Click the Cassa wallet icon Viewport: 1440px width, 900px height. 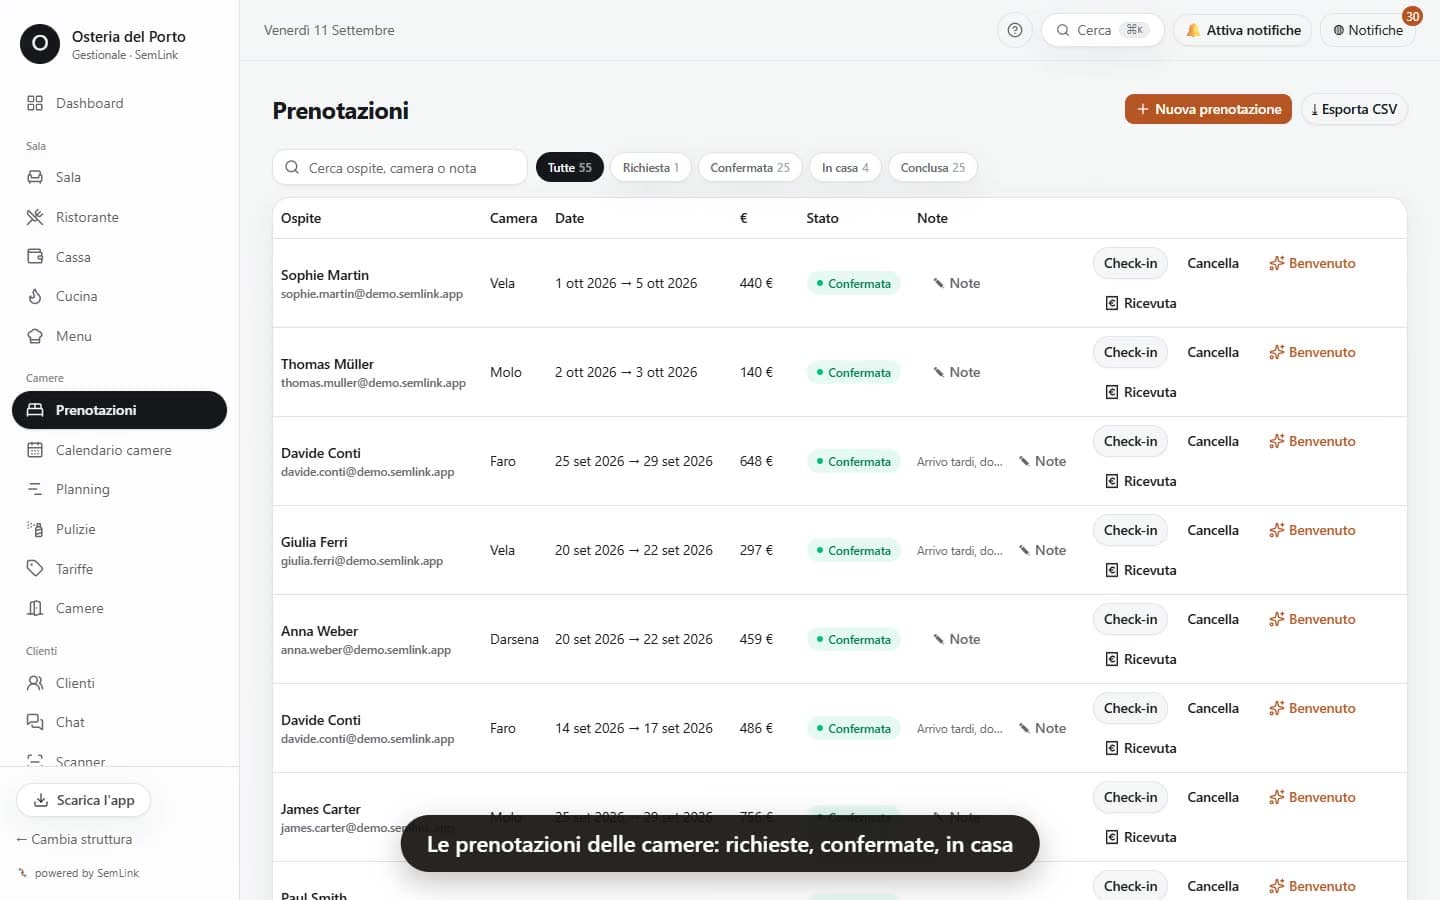(x=35, y=257)
